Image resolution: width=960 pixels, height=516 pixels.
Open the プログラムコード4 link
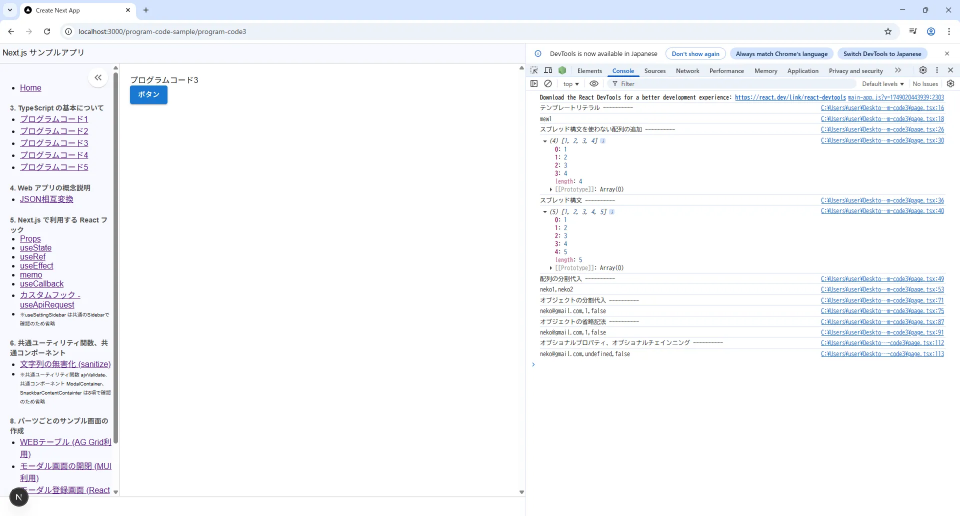pyautogui.click(x=54, y=155)
